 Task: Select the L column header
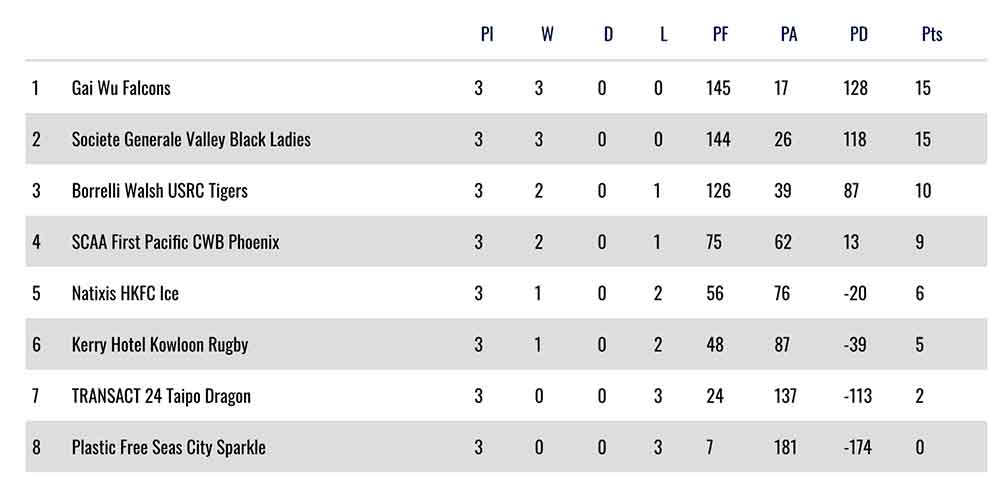pos(663,34)
